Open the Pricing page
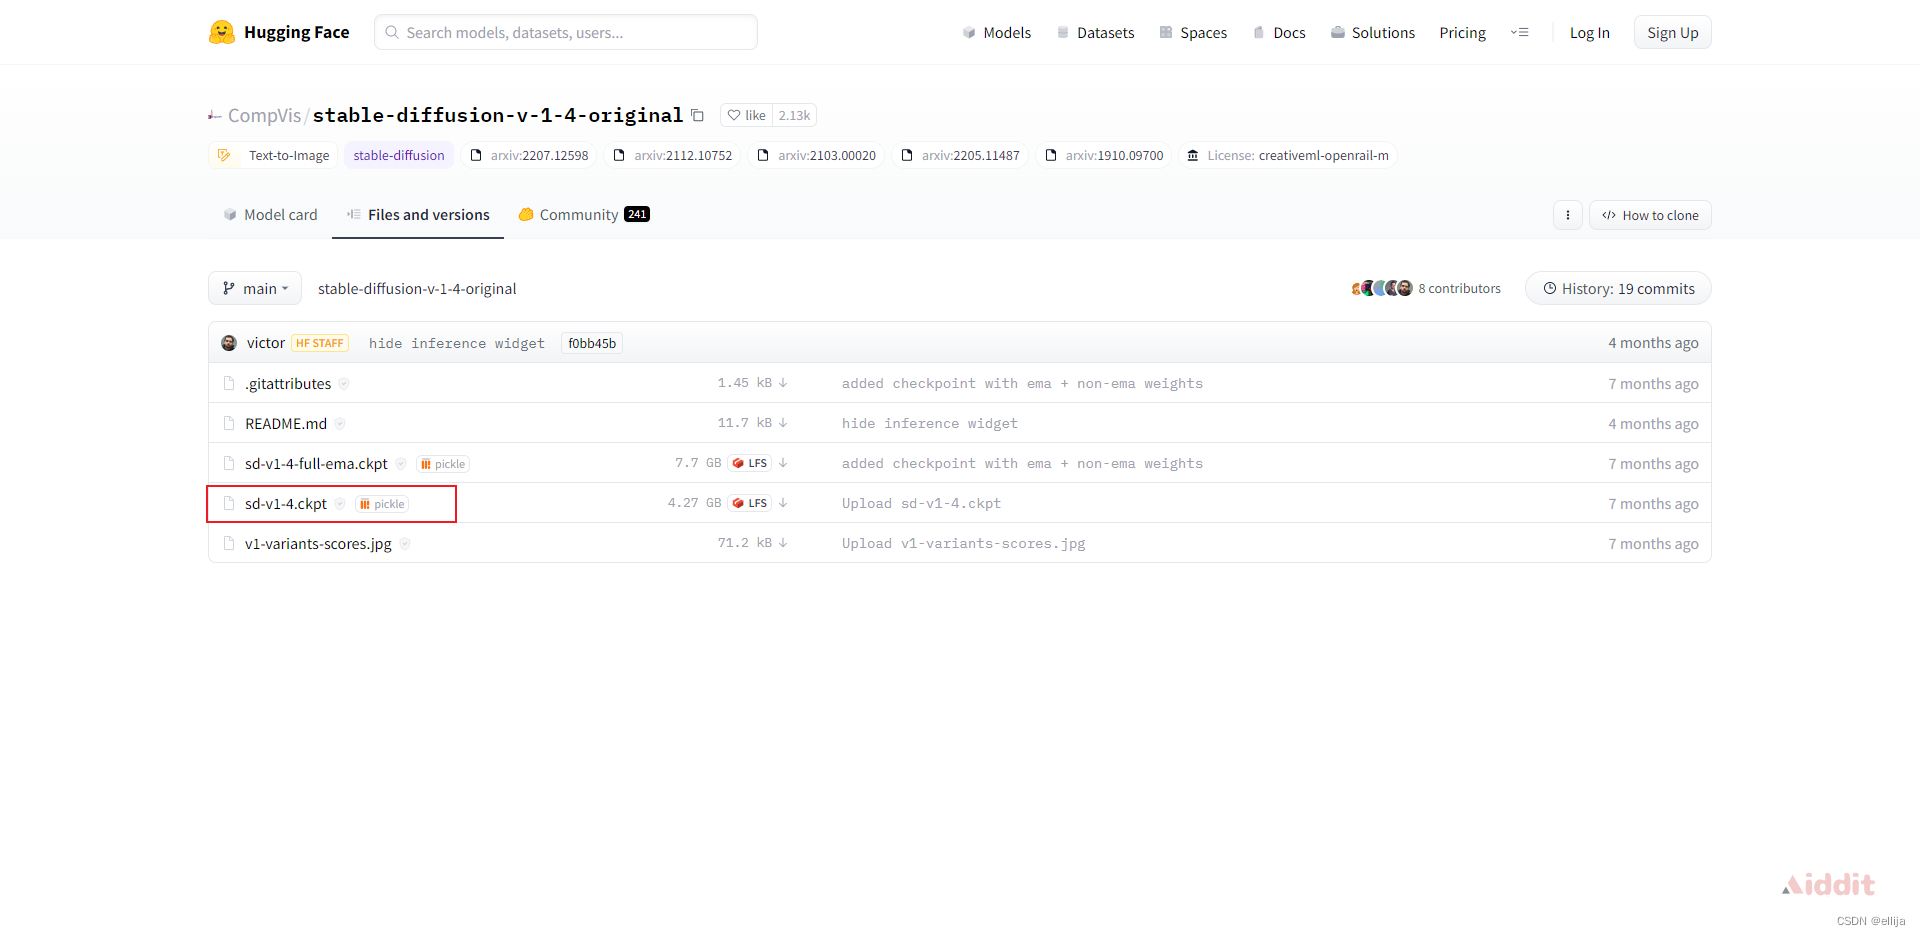The height and width of the screenshot is (937, 1920). tap(1462, 32)
